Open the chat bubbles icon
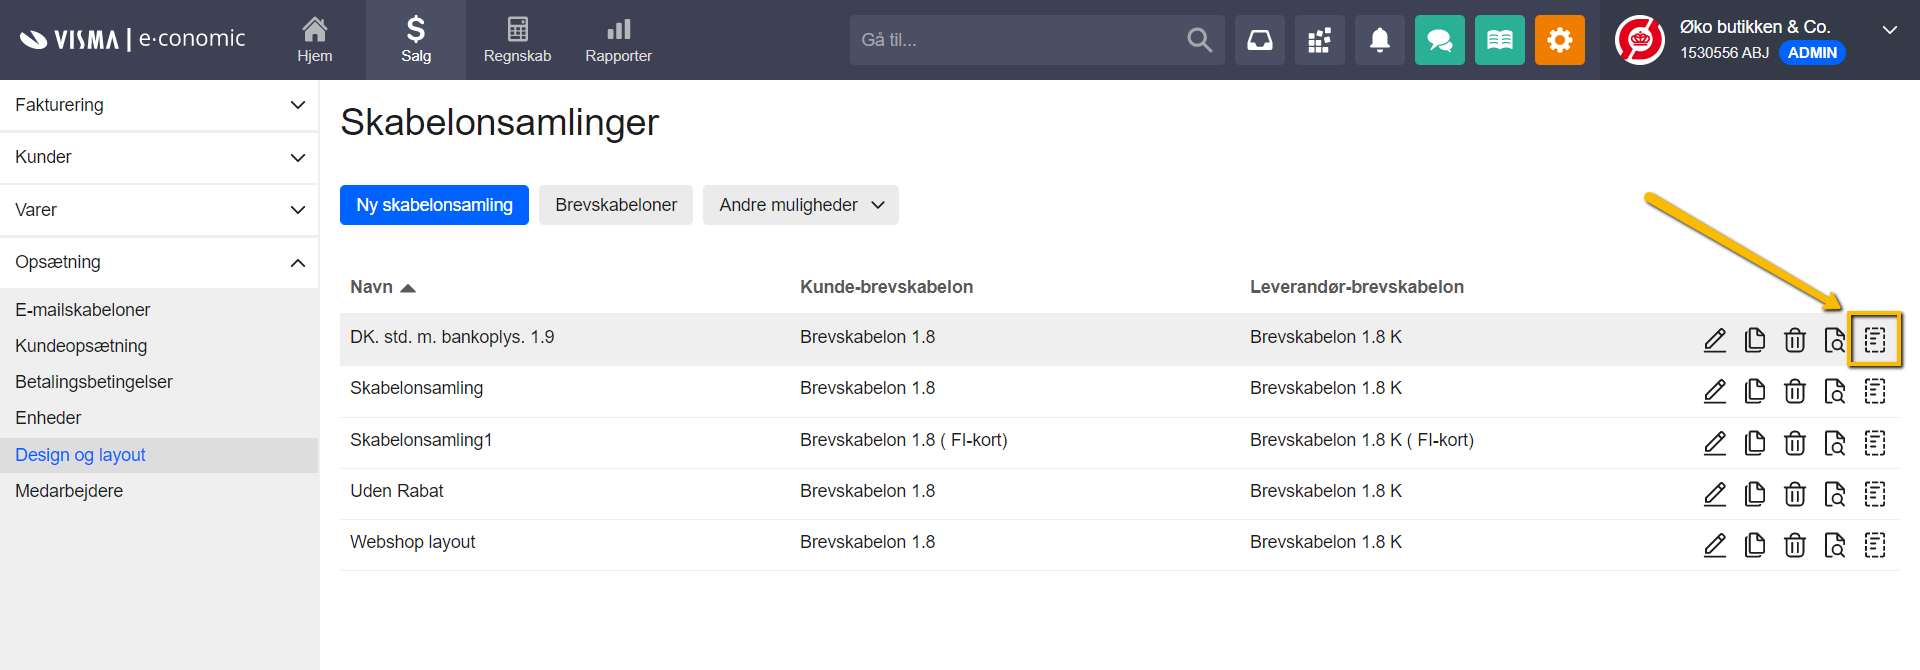The width and height of the screenshot is (1920, 670). [1439, 40]
